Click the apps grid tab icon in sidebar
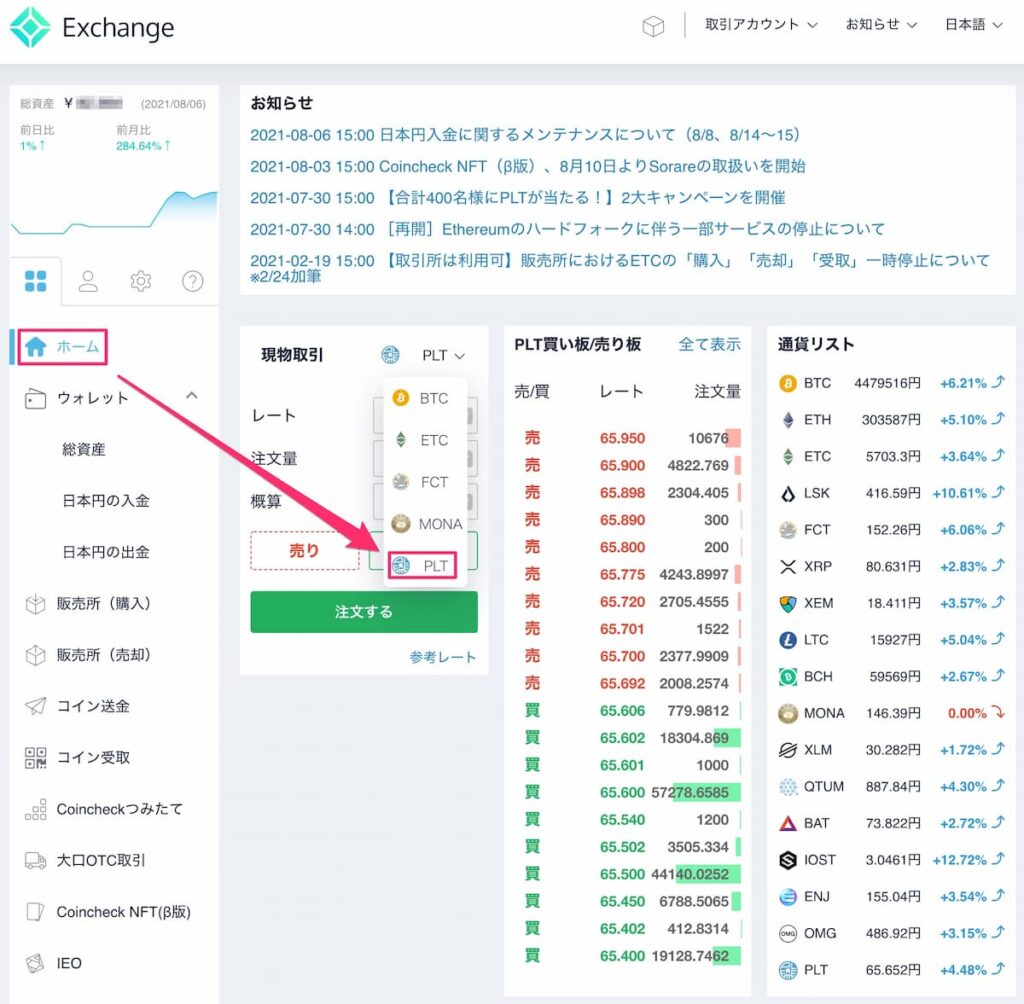 pos(36,281)
